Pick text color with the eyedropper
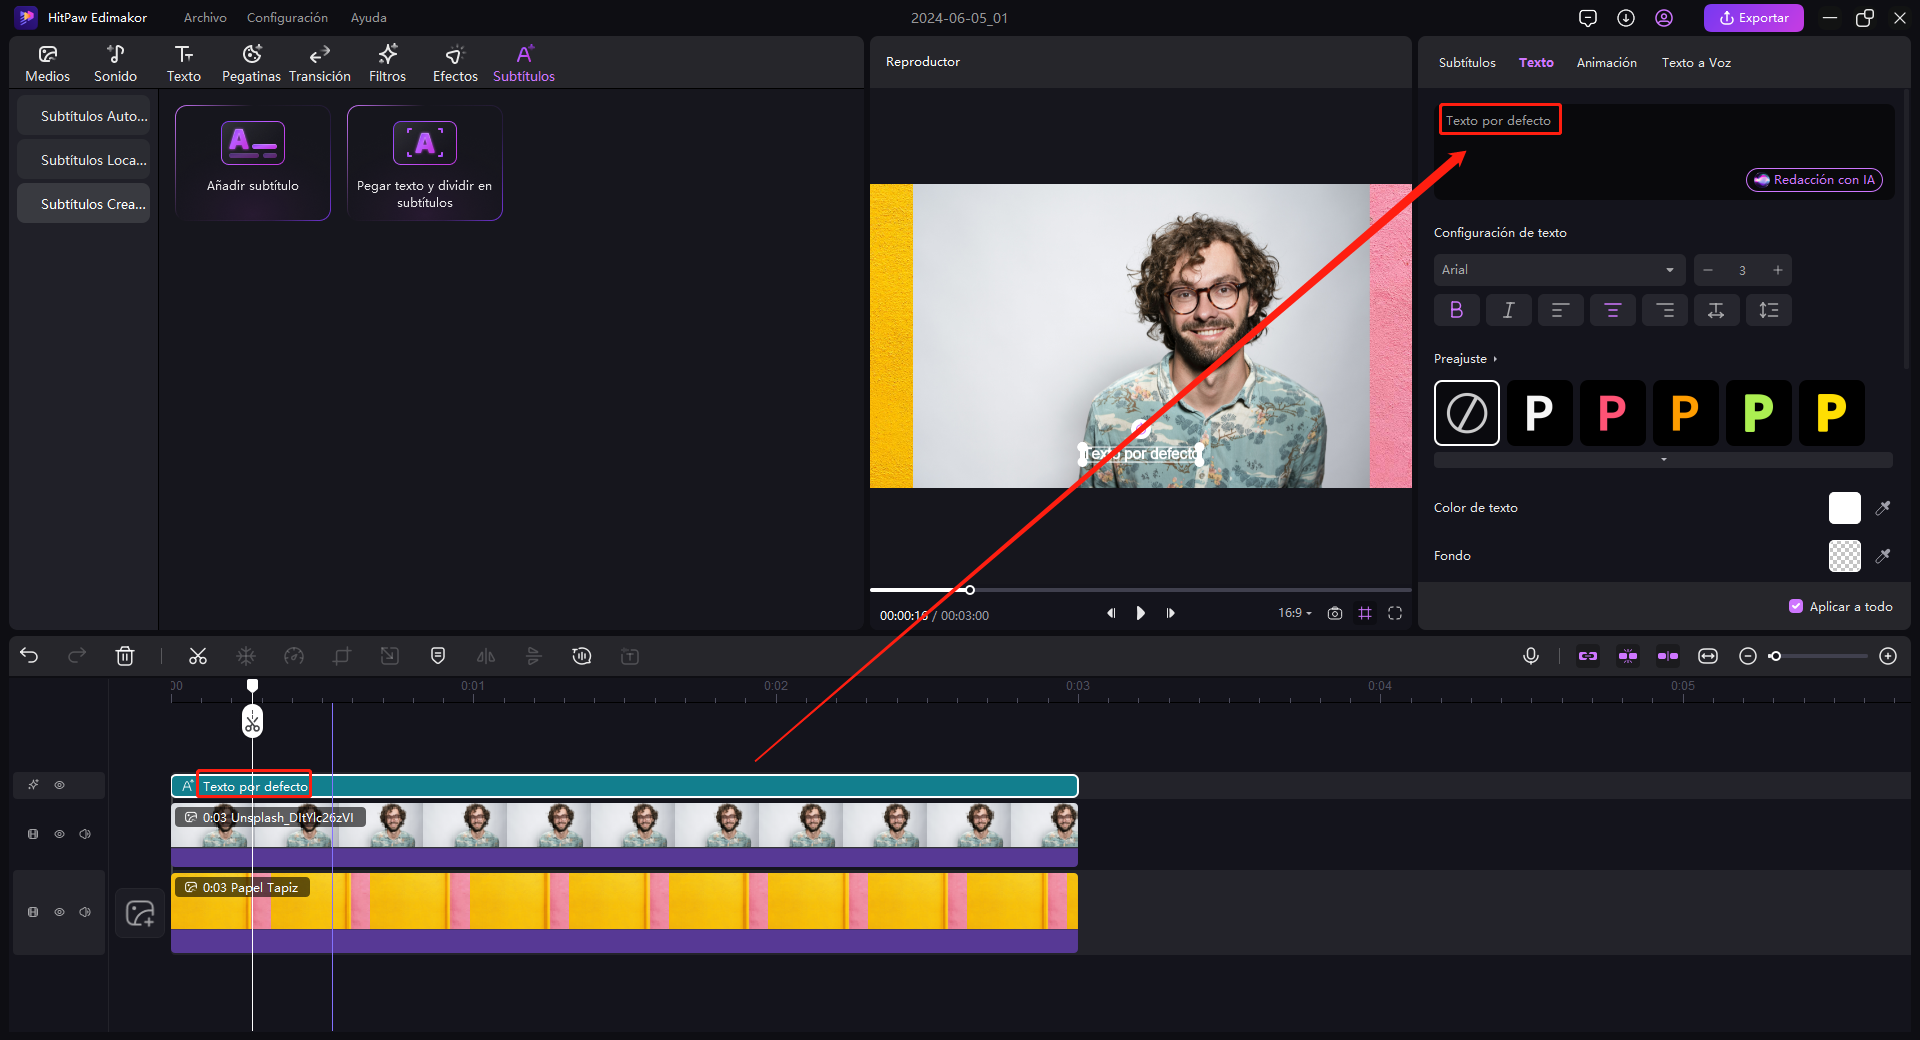 tap(1884, 508)
